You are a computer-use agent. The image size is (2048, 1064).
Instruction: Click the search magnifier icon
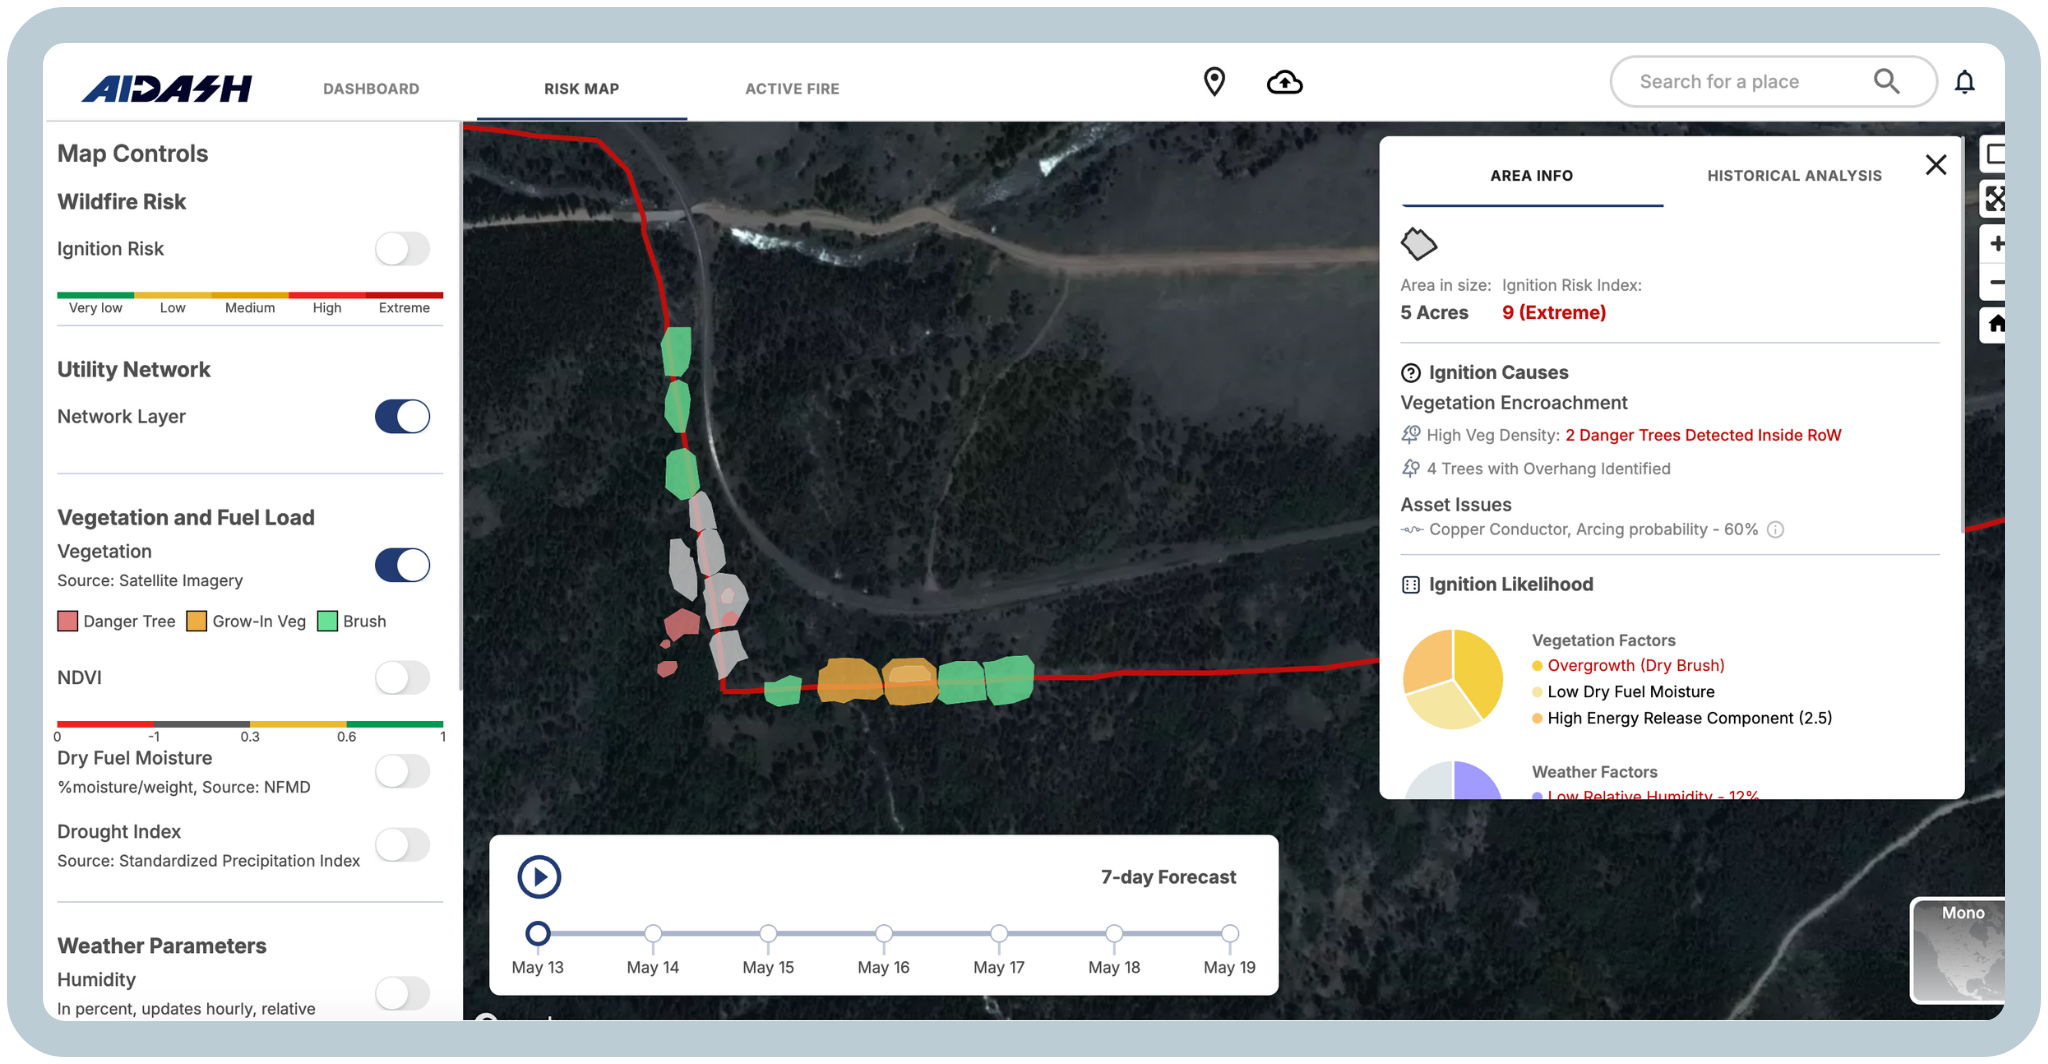(x=1886, y=81)
